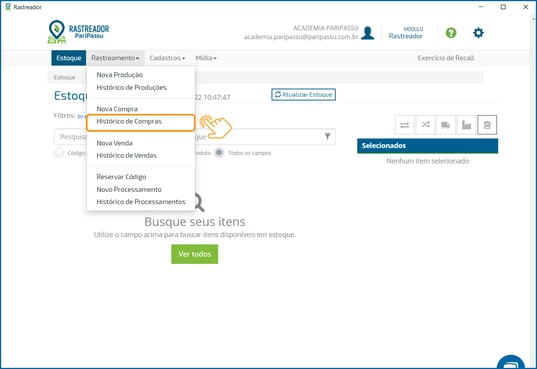The height and width of the screenshot is (369, 537).
Task: Click the shuffle arrows icon button
Action: click(x=425, y=125)
